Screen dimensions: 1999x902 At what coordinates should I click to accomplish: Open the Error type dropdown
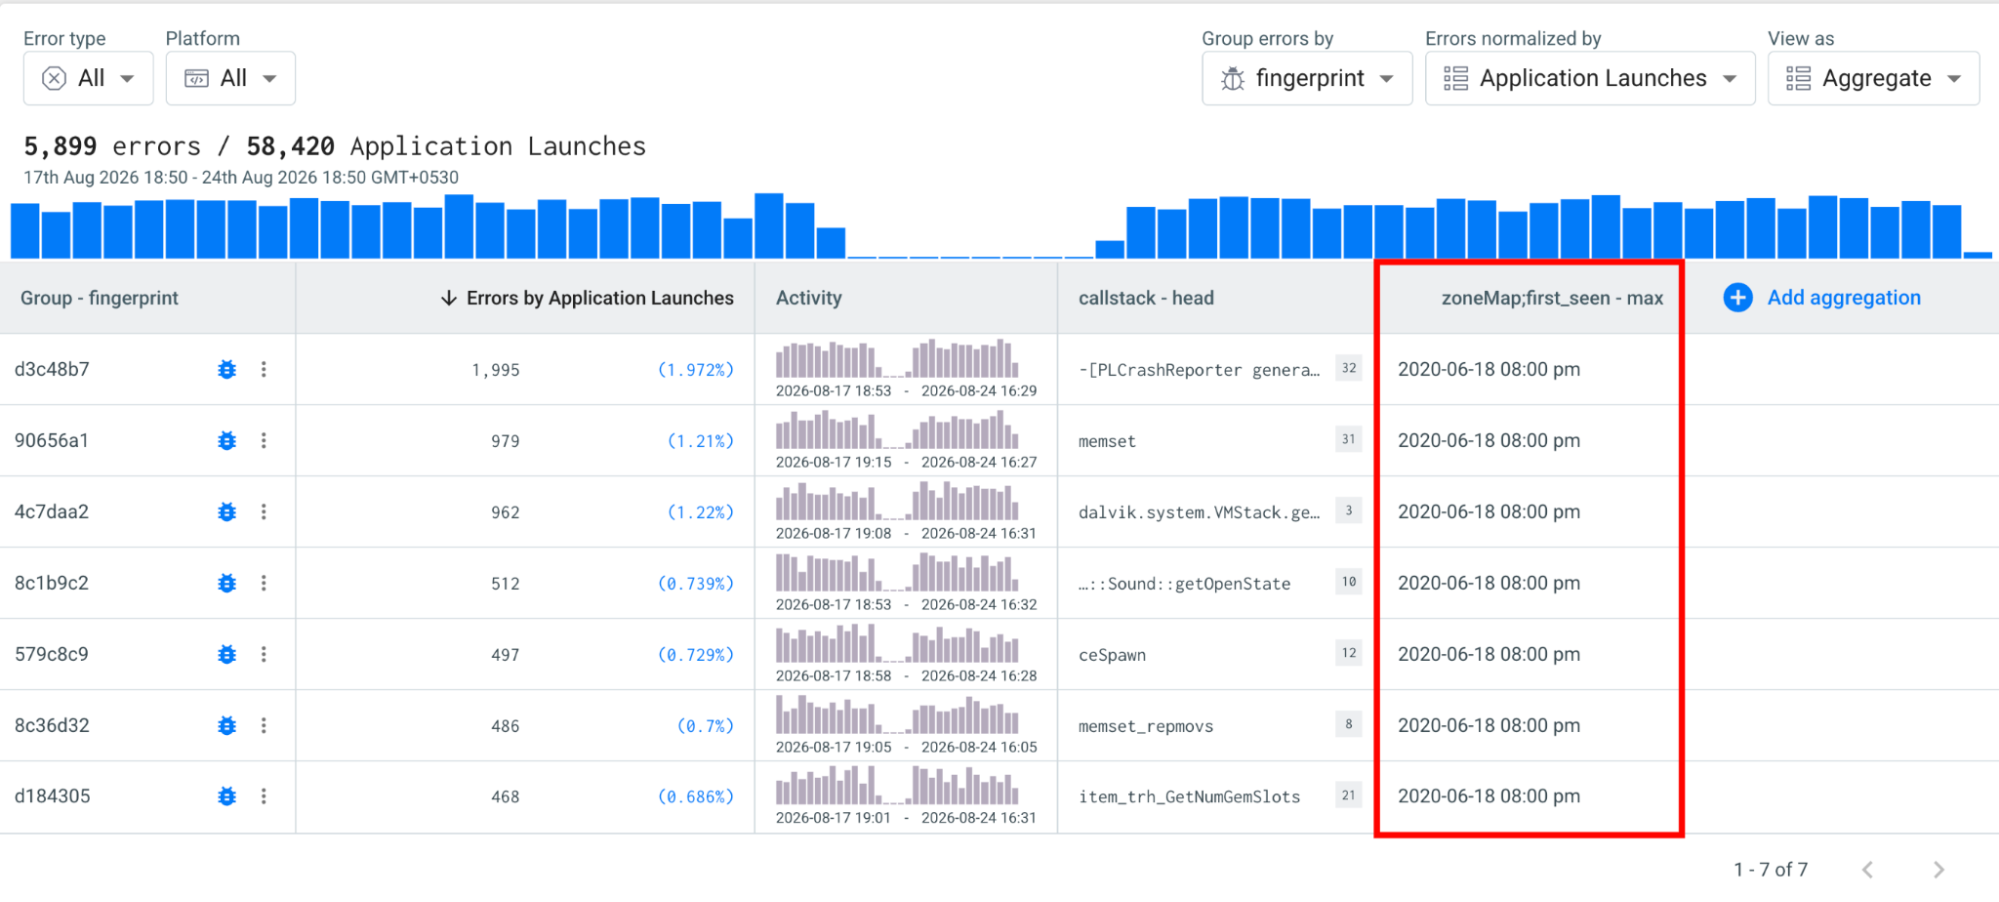88,78
